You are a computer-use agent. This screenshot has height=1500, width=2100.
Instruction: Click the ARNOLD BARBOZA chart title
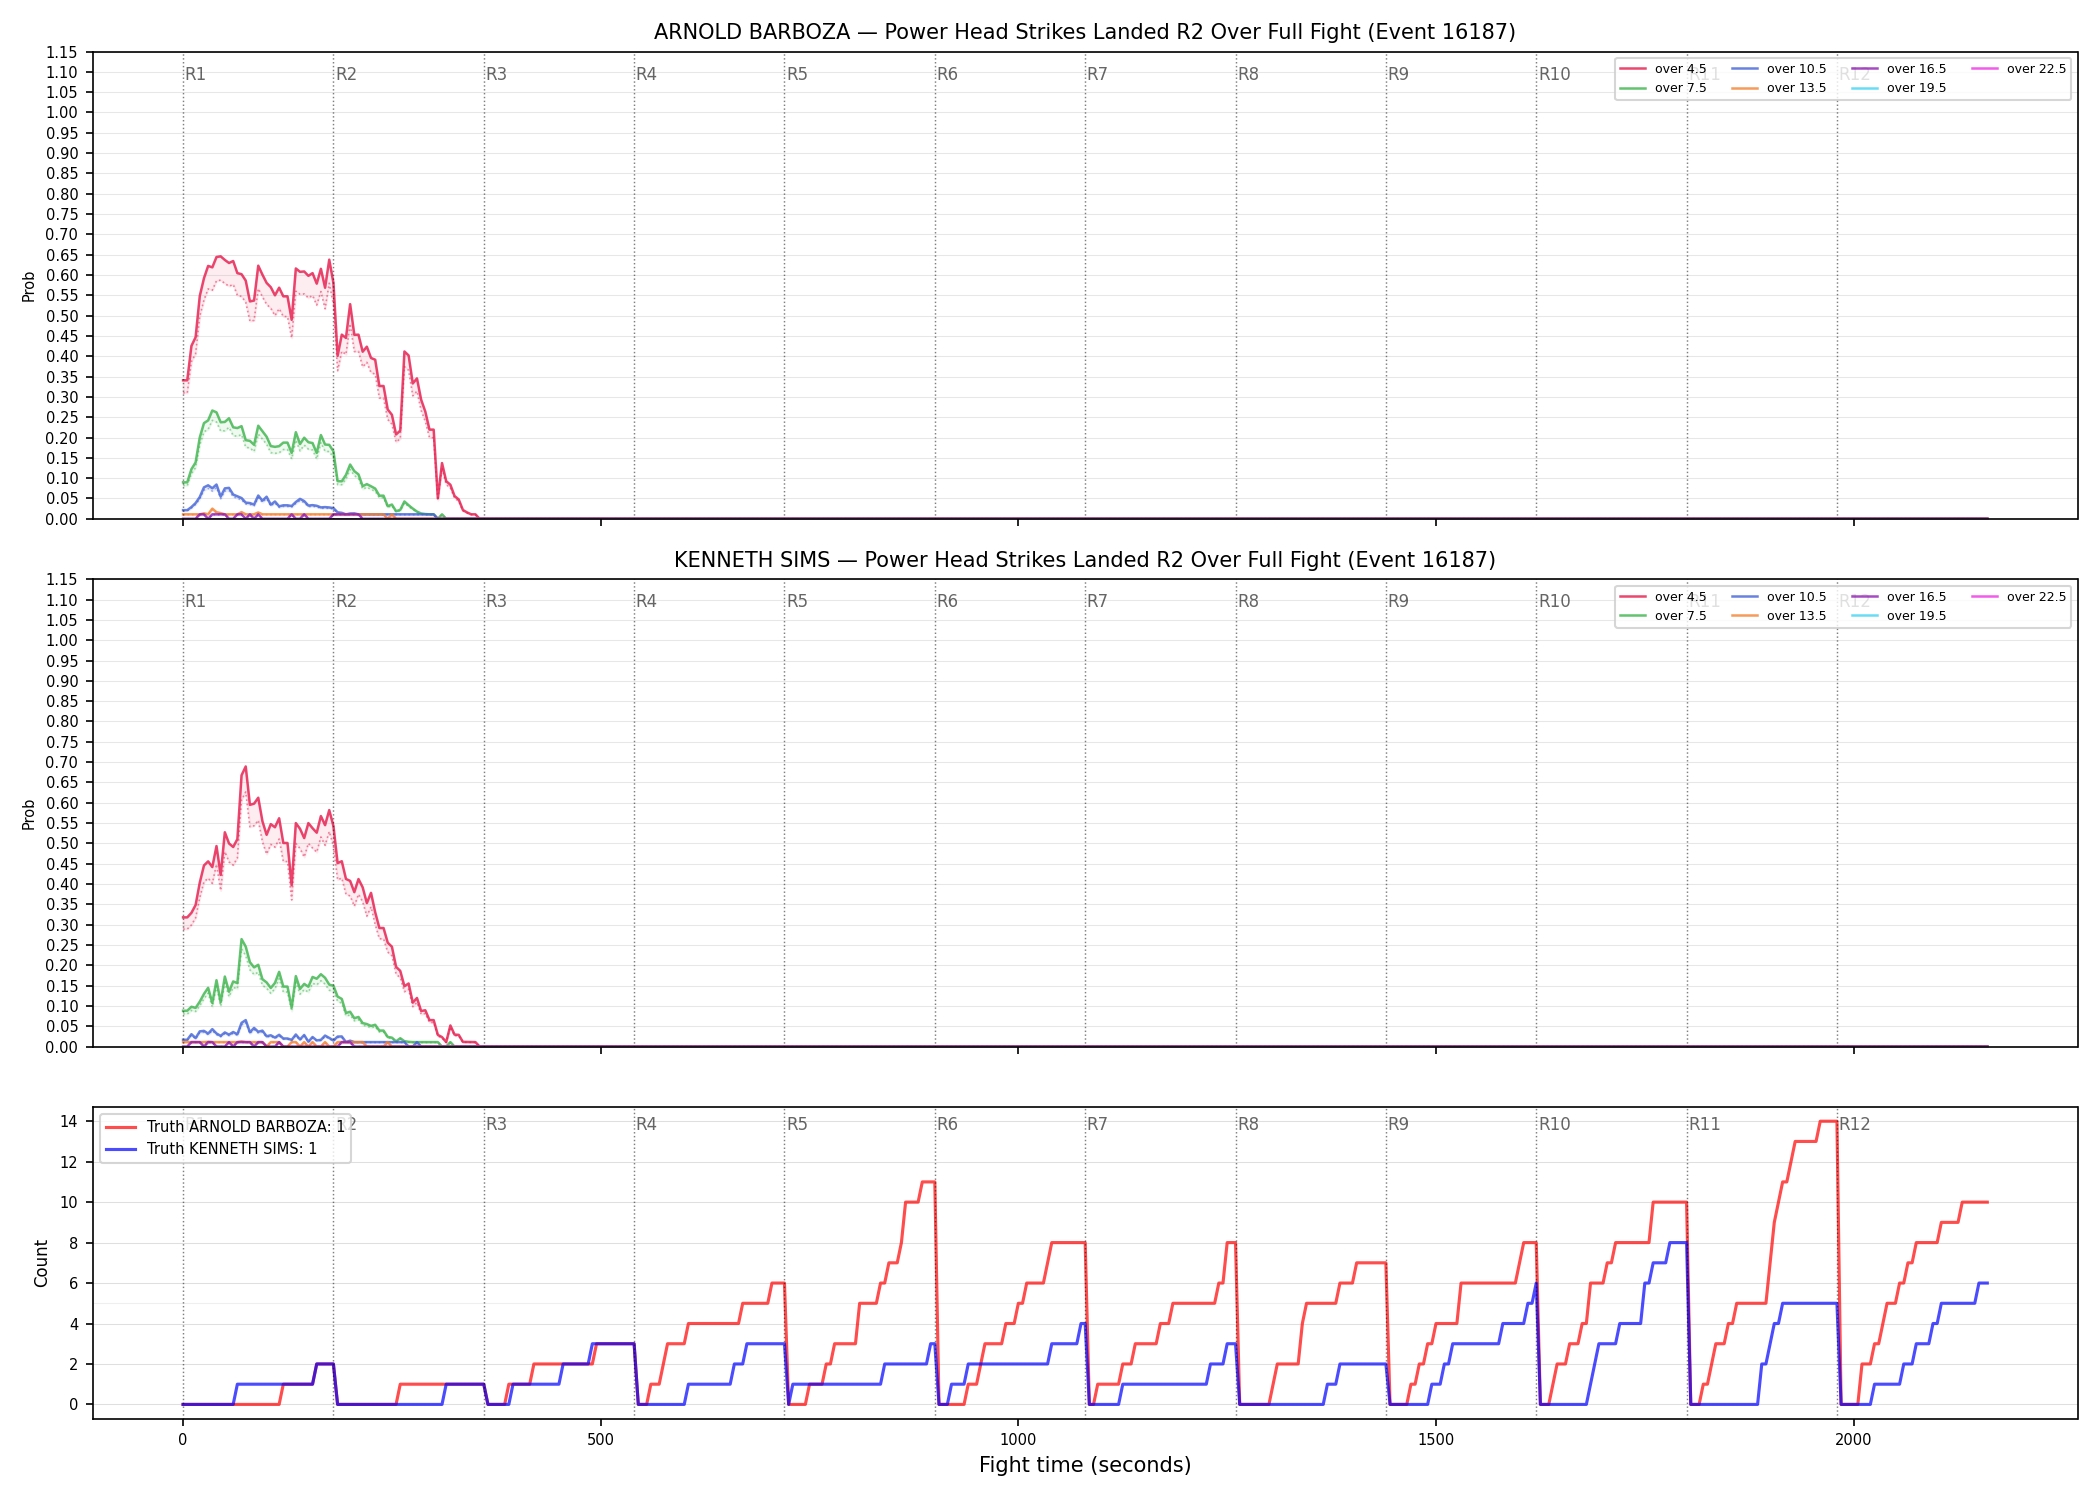pyautogui.click(x=1085, y=32)
